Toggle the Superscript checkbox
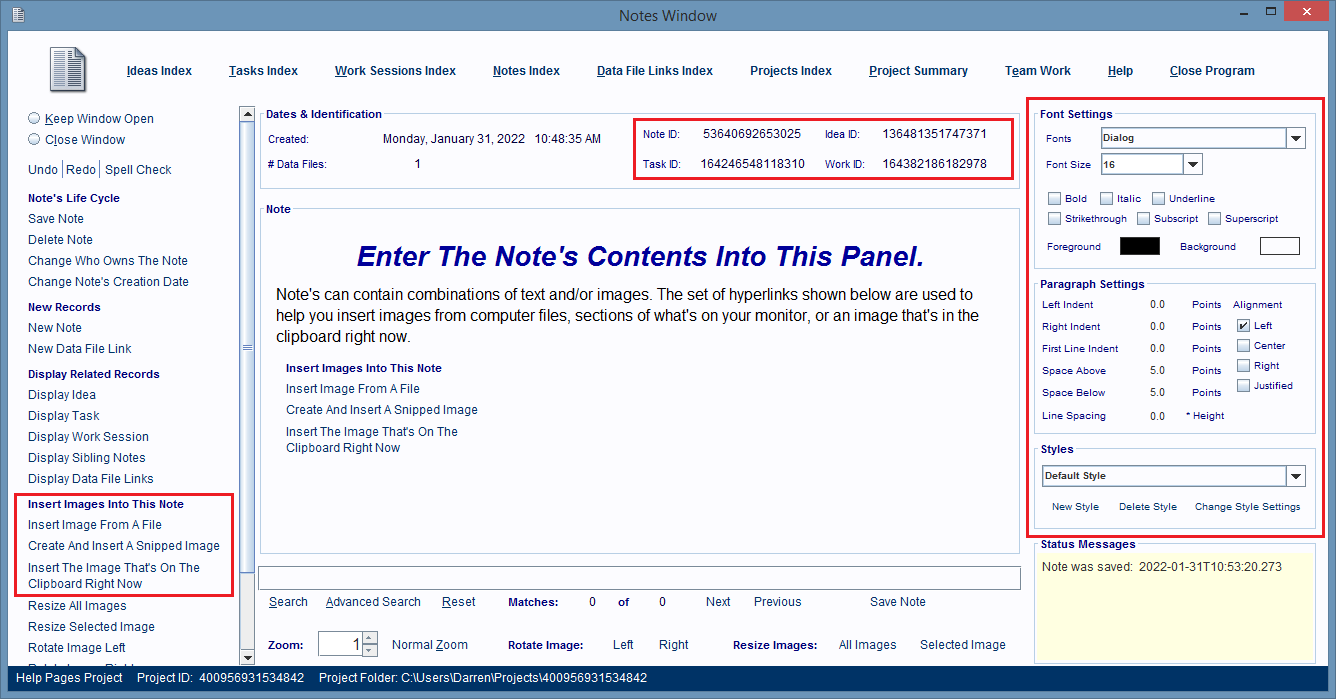The height and width of the screenshot is (699, 1336). click(x=1215, y=219)
